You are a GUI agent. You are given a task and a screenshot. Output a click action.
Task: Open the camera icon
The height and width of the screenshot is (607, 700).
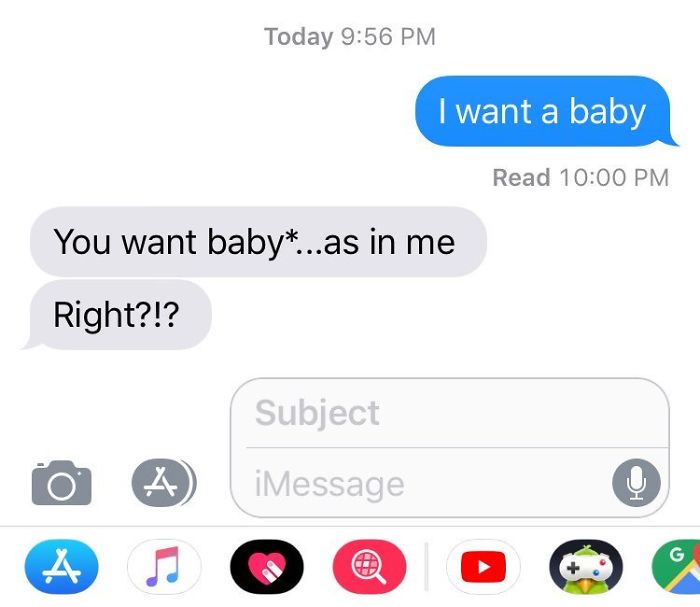click(62, 483)
